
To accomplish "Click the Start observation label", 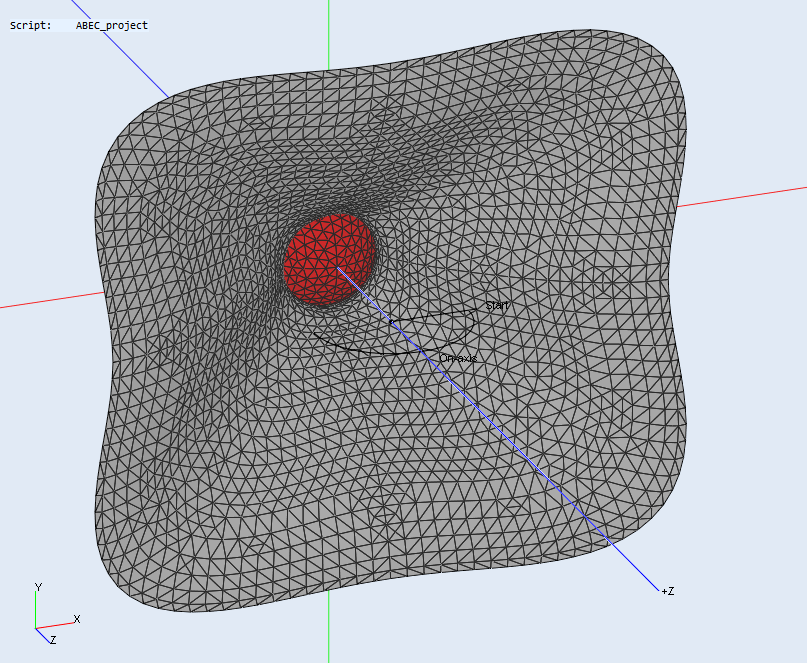I will 497,305.
